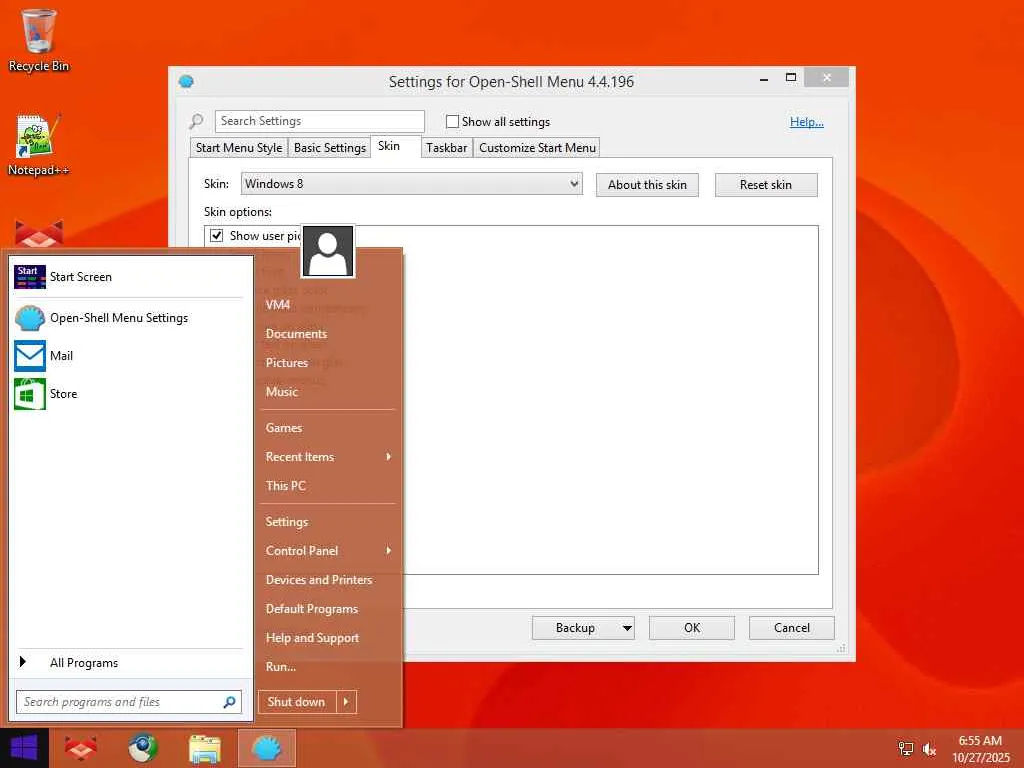This screenshot has height=768, width=1024.
Task: Click the Start Screen icon in start menu
Action: (30, 277)
